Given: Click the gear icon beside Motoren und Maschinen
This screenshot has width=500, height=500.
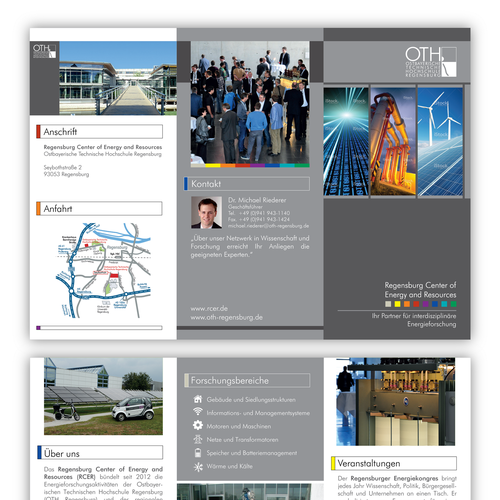Looking at the screenshot, I should tap(198, 425).
